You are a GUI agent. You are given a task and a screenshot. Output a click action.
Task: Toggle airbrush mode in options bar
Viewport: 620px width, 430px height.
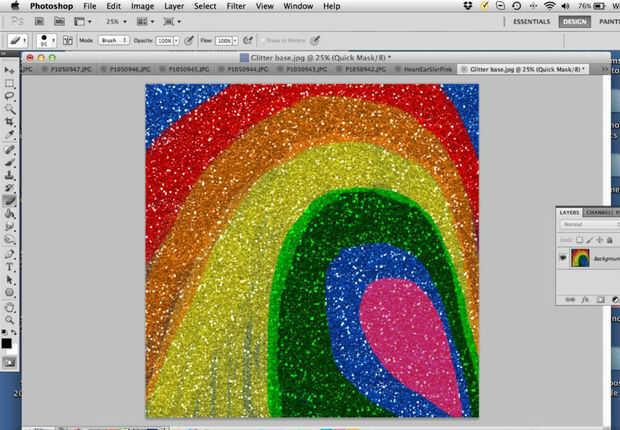tap(248, 40)
